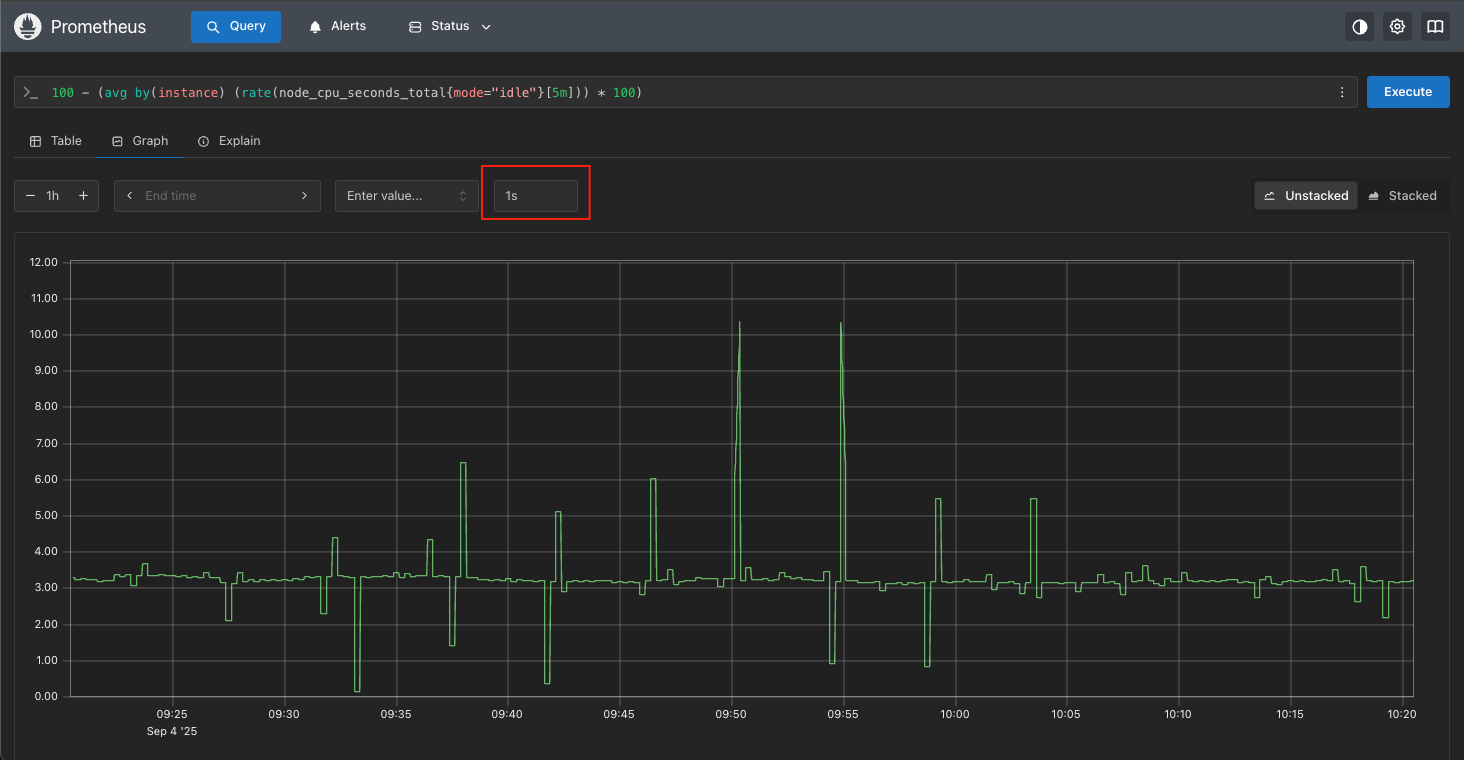Image resolution: width=1464 pixels, height=760 pixels.
Task: Switch graph to Stacked mode
Action: point(1402,196)
